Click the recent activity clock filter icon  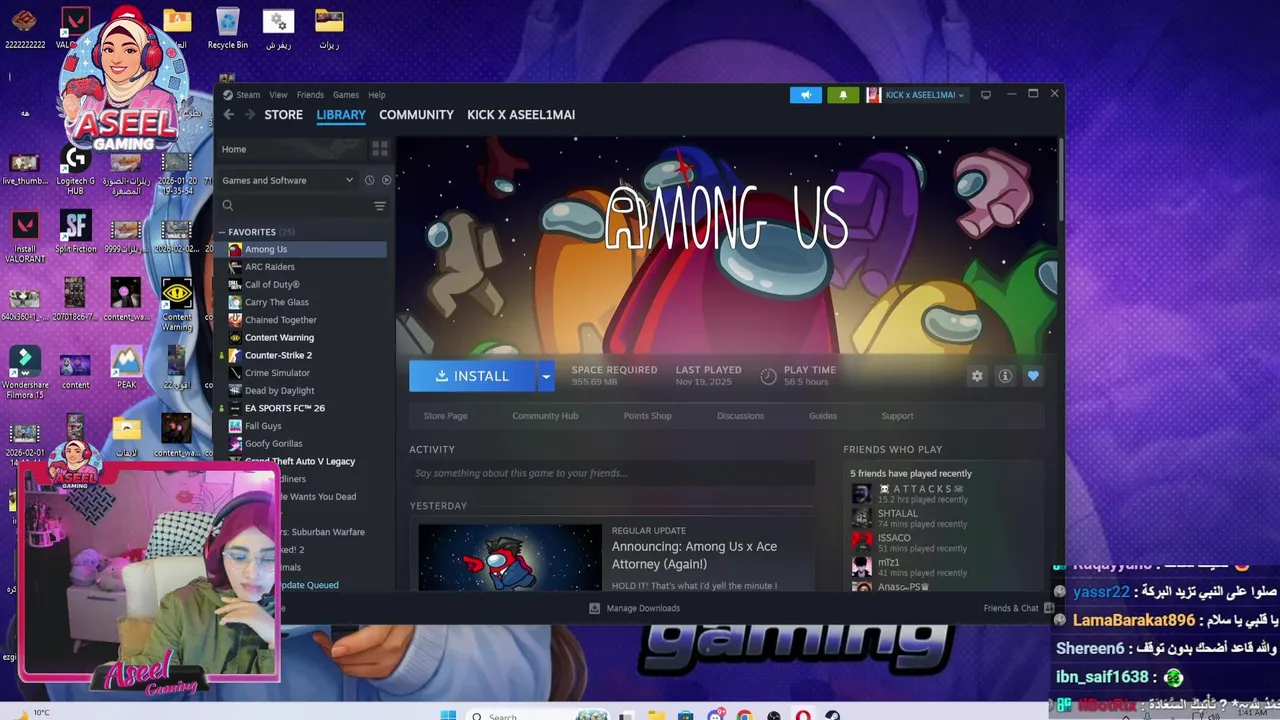click(x=369, y=180)
